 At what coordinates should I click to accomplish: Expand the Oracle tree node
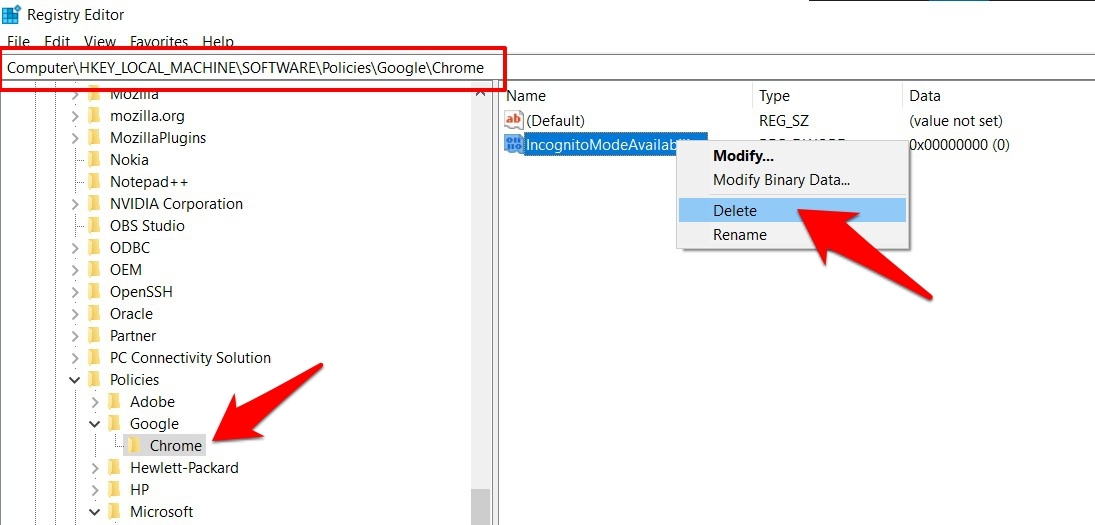[x=75, y=313]
